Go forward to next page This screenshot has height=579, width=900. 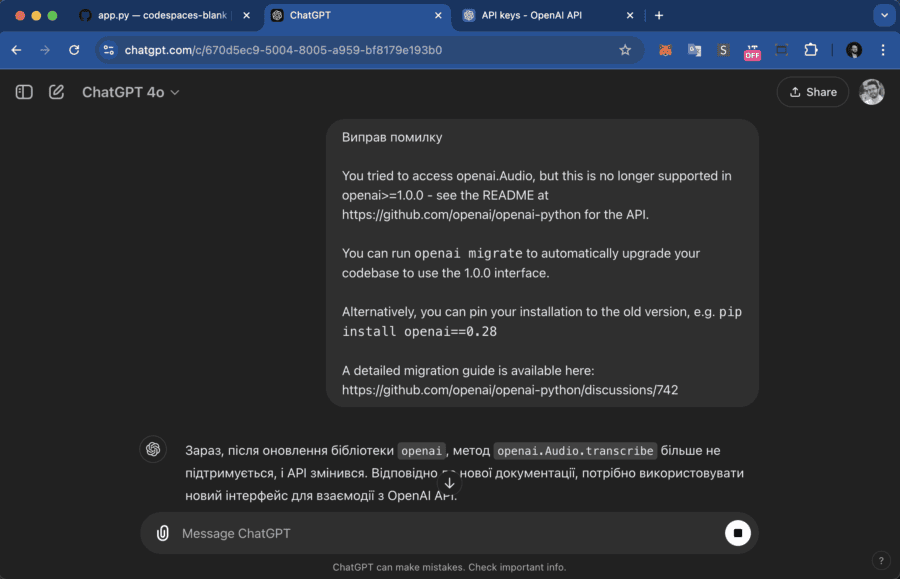coord(45,50)
